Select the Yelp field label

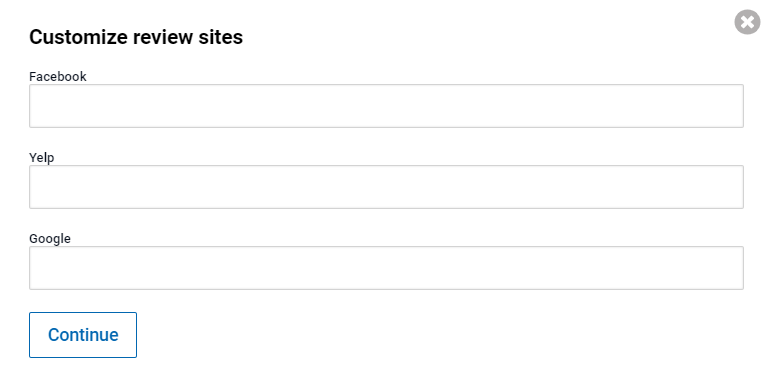pyautogui.click(x=42, y=158)
